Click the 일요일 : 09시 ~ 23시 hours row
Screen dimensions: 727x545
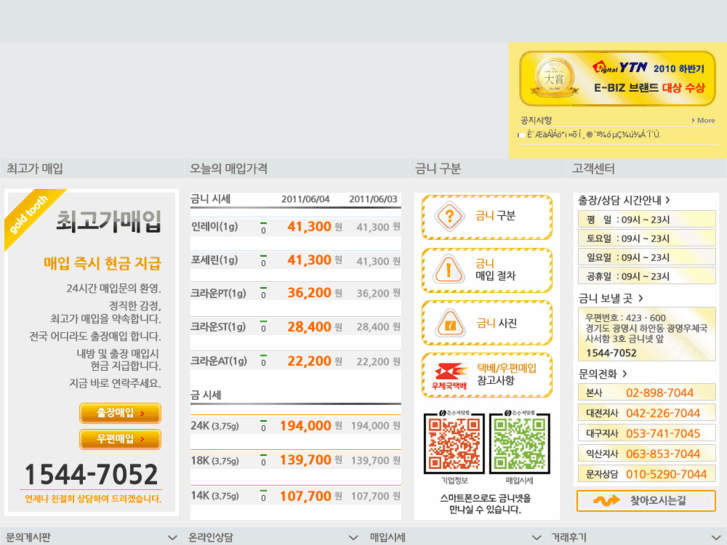point(646,257)
